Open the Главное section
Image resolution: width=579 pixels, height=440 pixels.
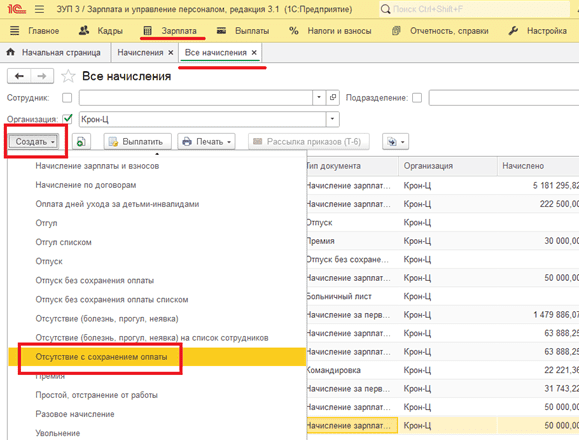tap(35, 31)
